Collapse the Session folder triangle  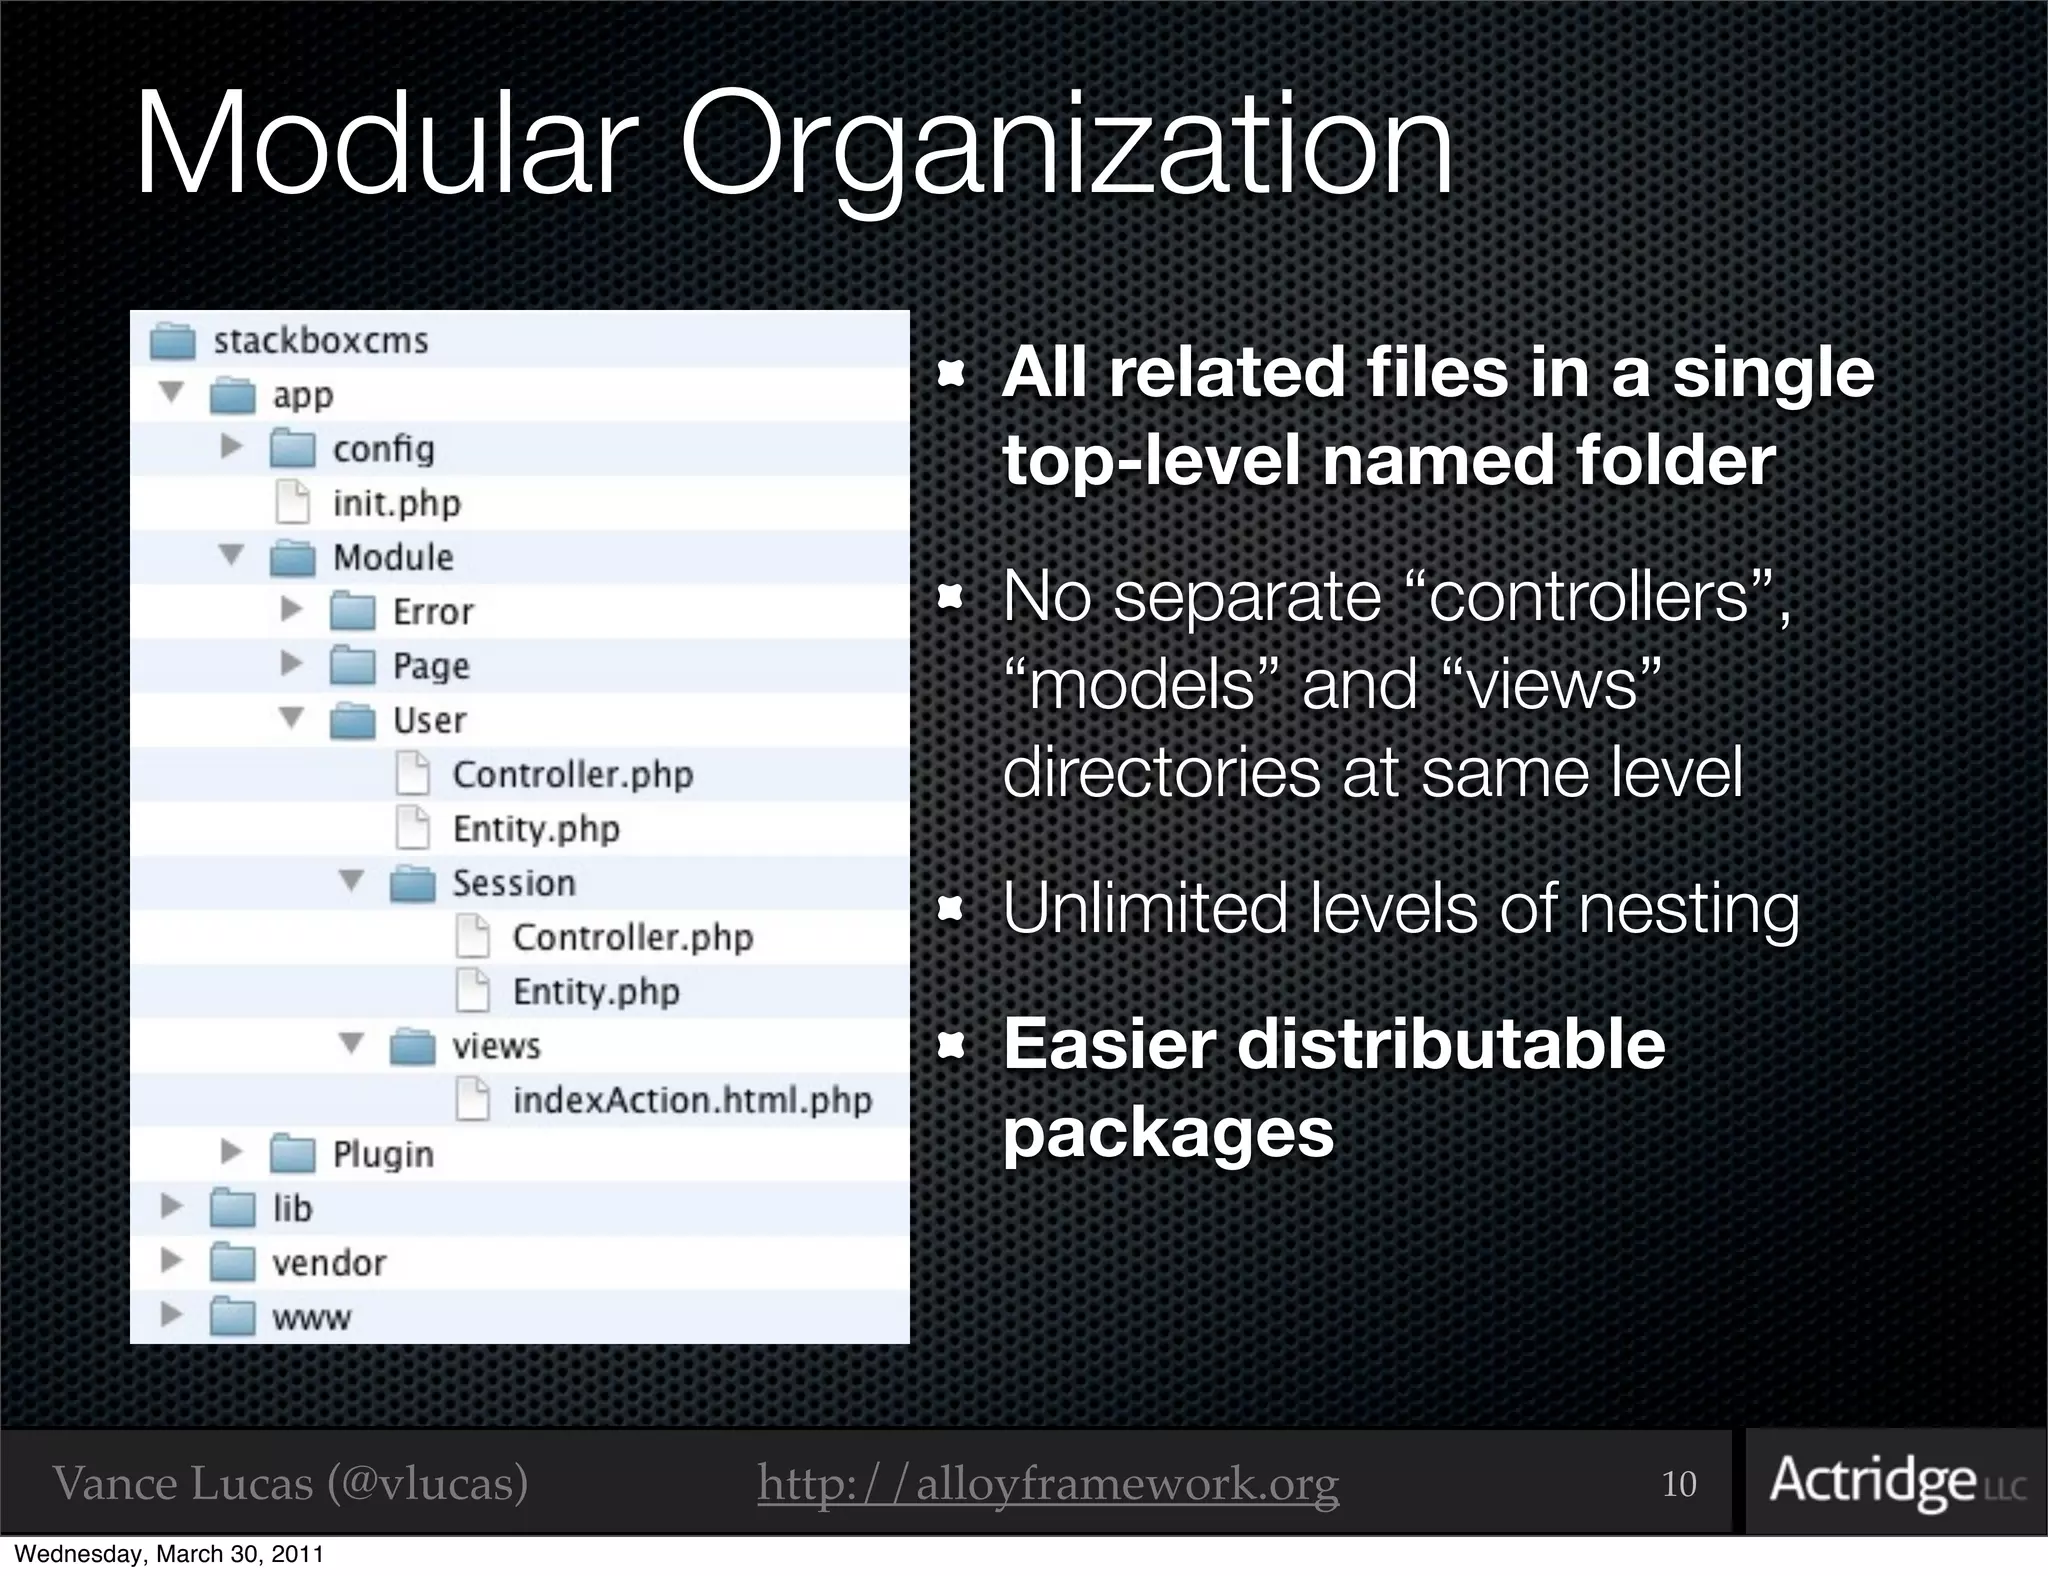point(351,881)
